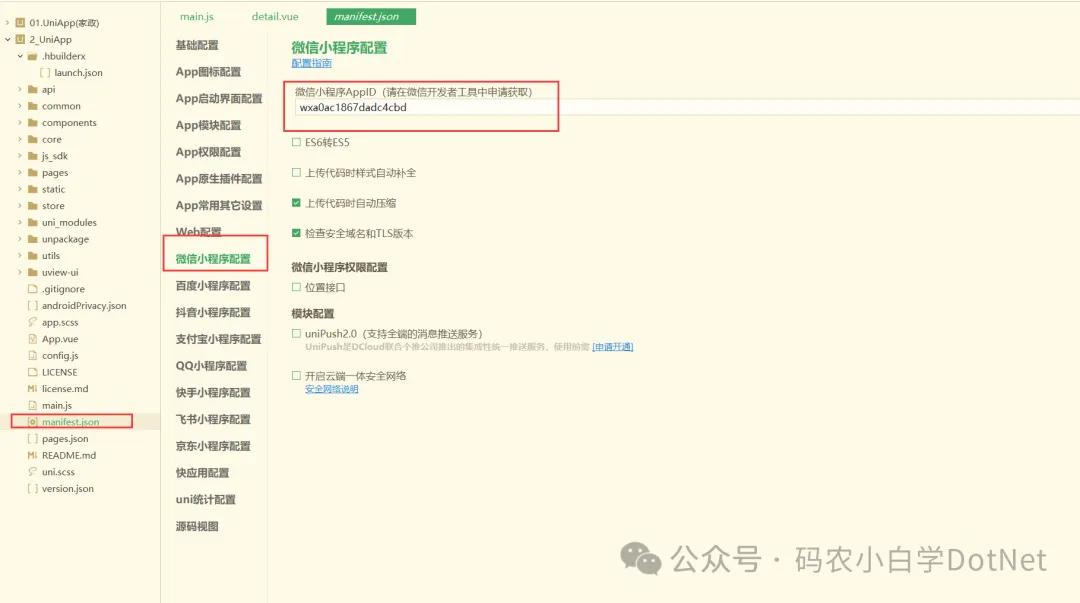The image size is (1080, 603).
Task: Click the config.js file icon
Action: pyautogui.click(x=32, y=356)
